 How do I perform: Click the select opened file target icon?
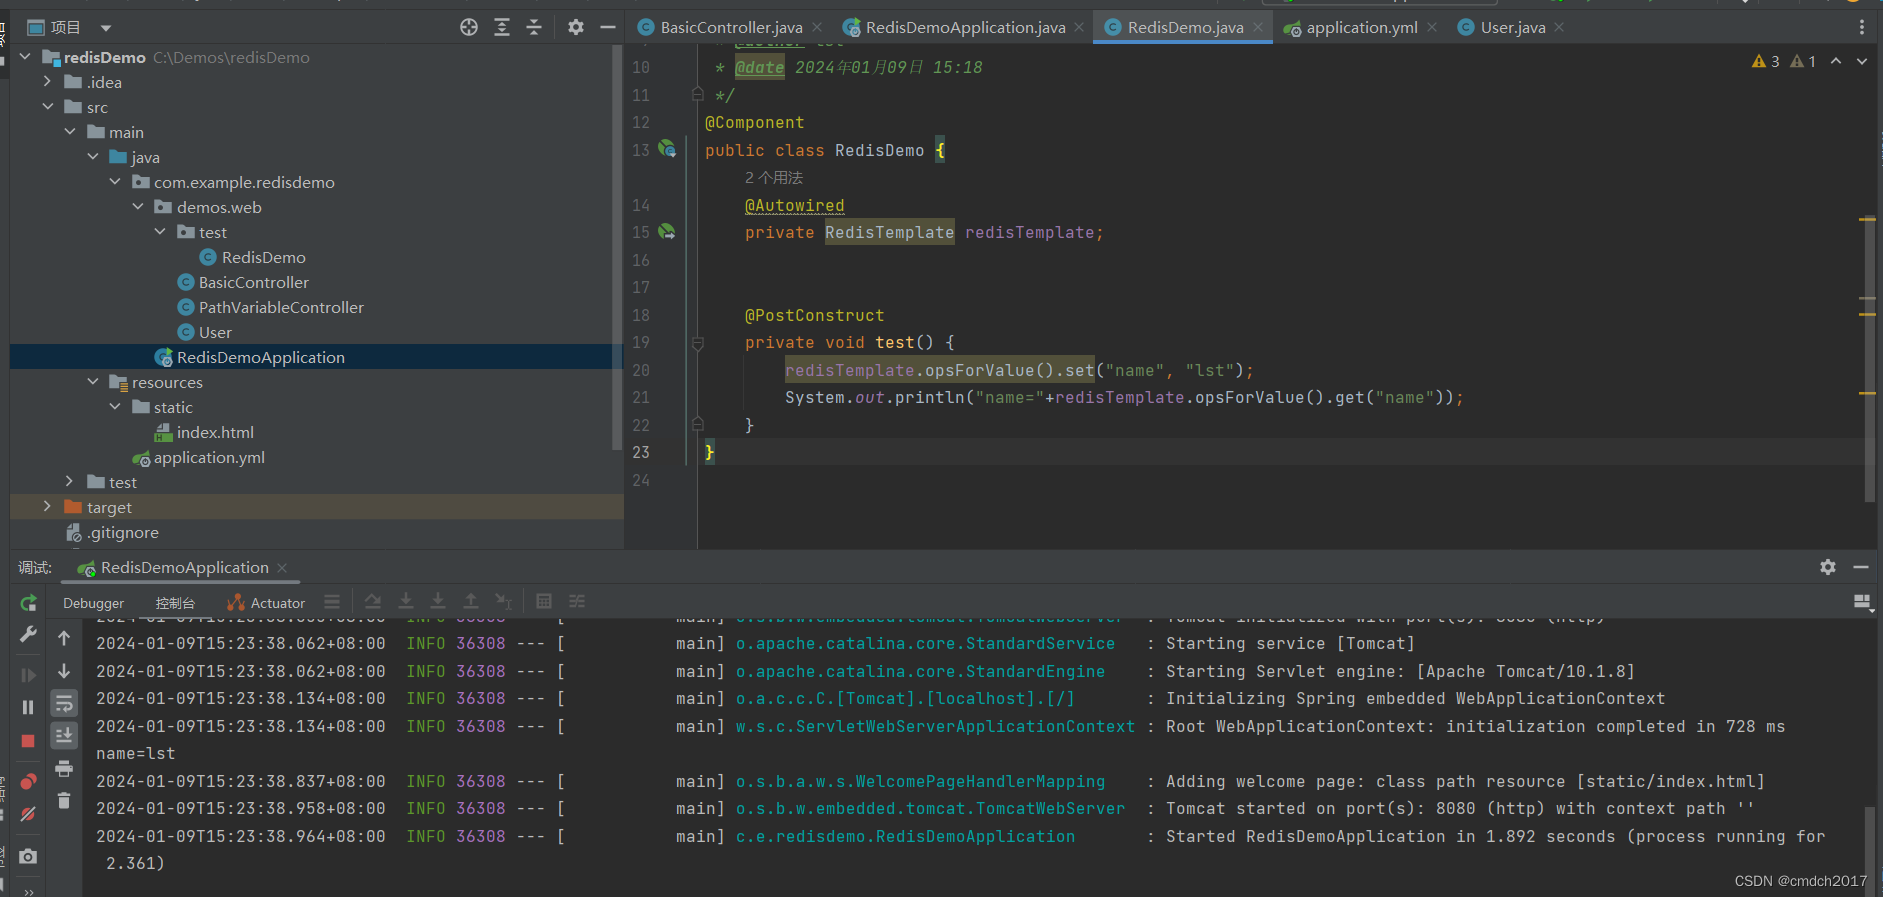(x=469, y=27)
